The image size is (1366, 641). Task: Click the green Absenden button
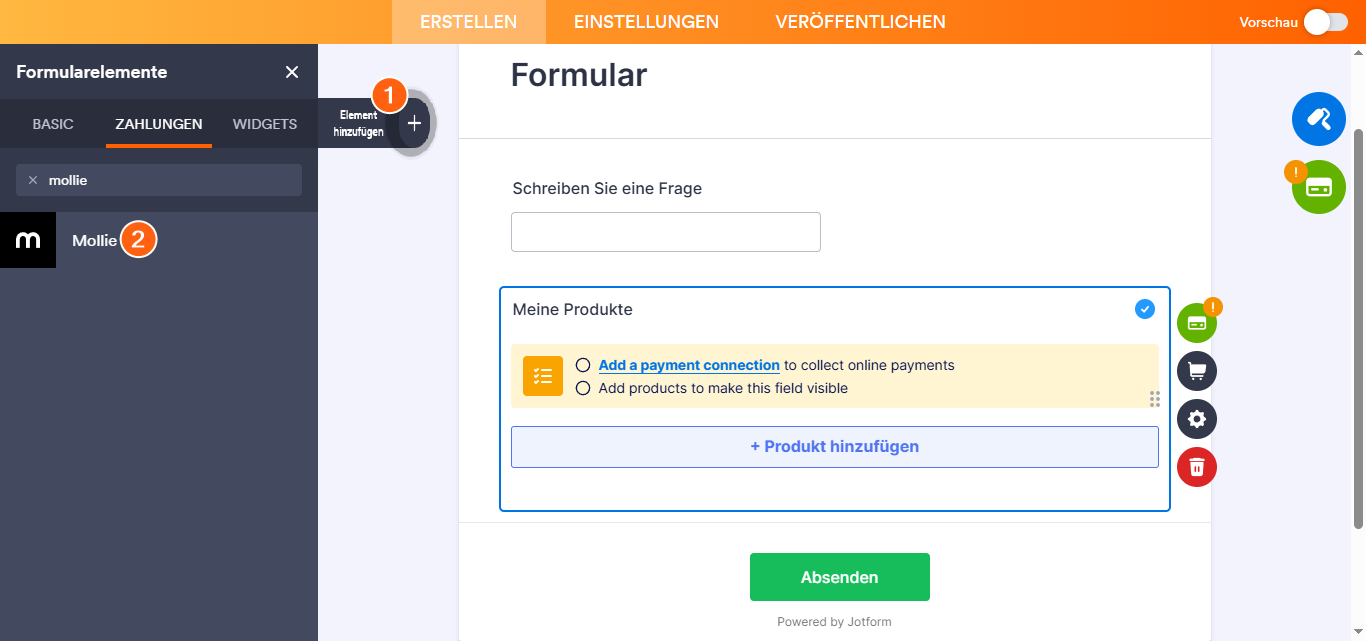839,577
